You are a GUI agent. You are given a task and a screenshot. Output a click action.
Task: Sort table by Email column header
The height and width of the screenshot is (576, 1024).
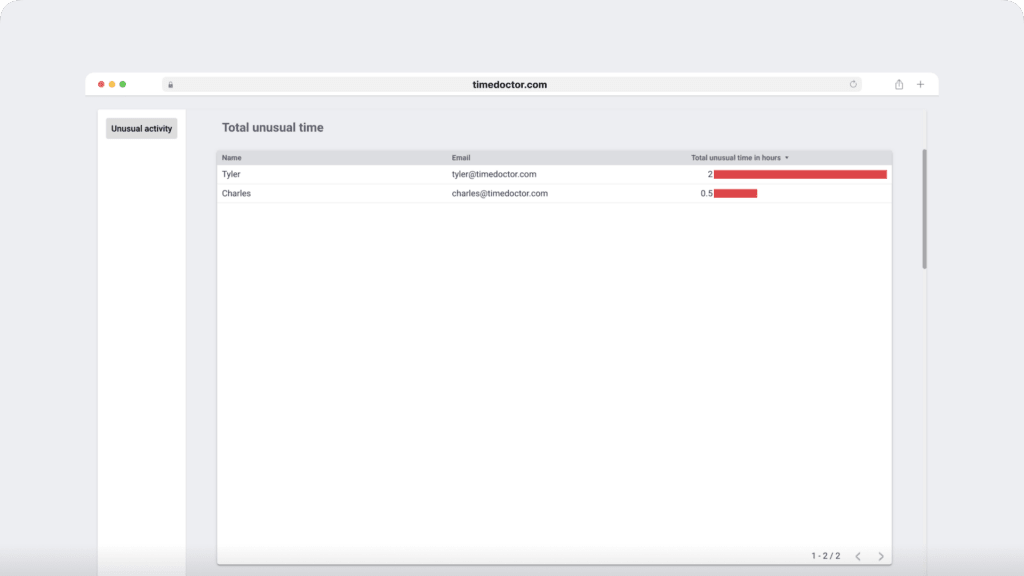click(461, 158)
